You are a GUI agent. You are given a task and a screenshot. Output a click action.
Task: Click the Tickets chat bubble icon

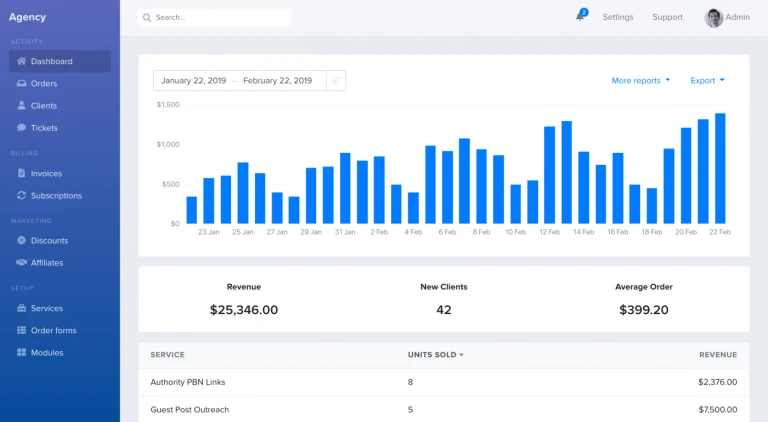click(x=21, y=127)
